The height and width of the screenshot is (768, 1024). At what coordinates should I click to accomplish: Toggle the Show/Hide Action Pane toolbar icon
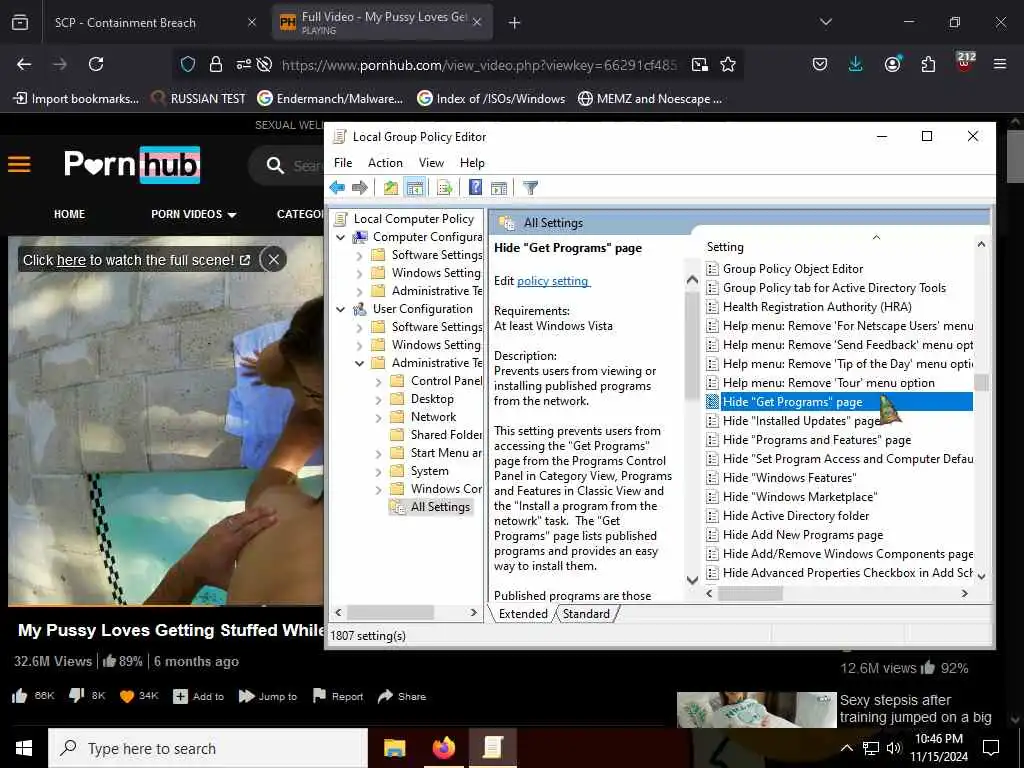point(499,188)
